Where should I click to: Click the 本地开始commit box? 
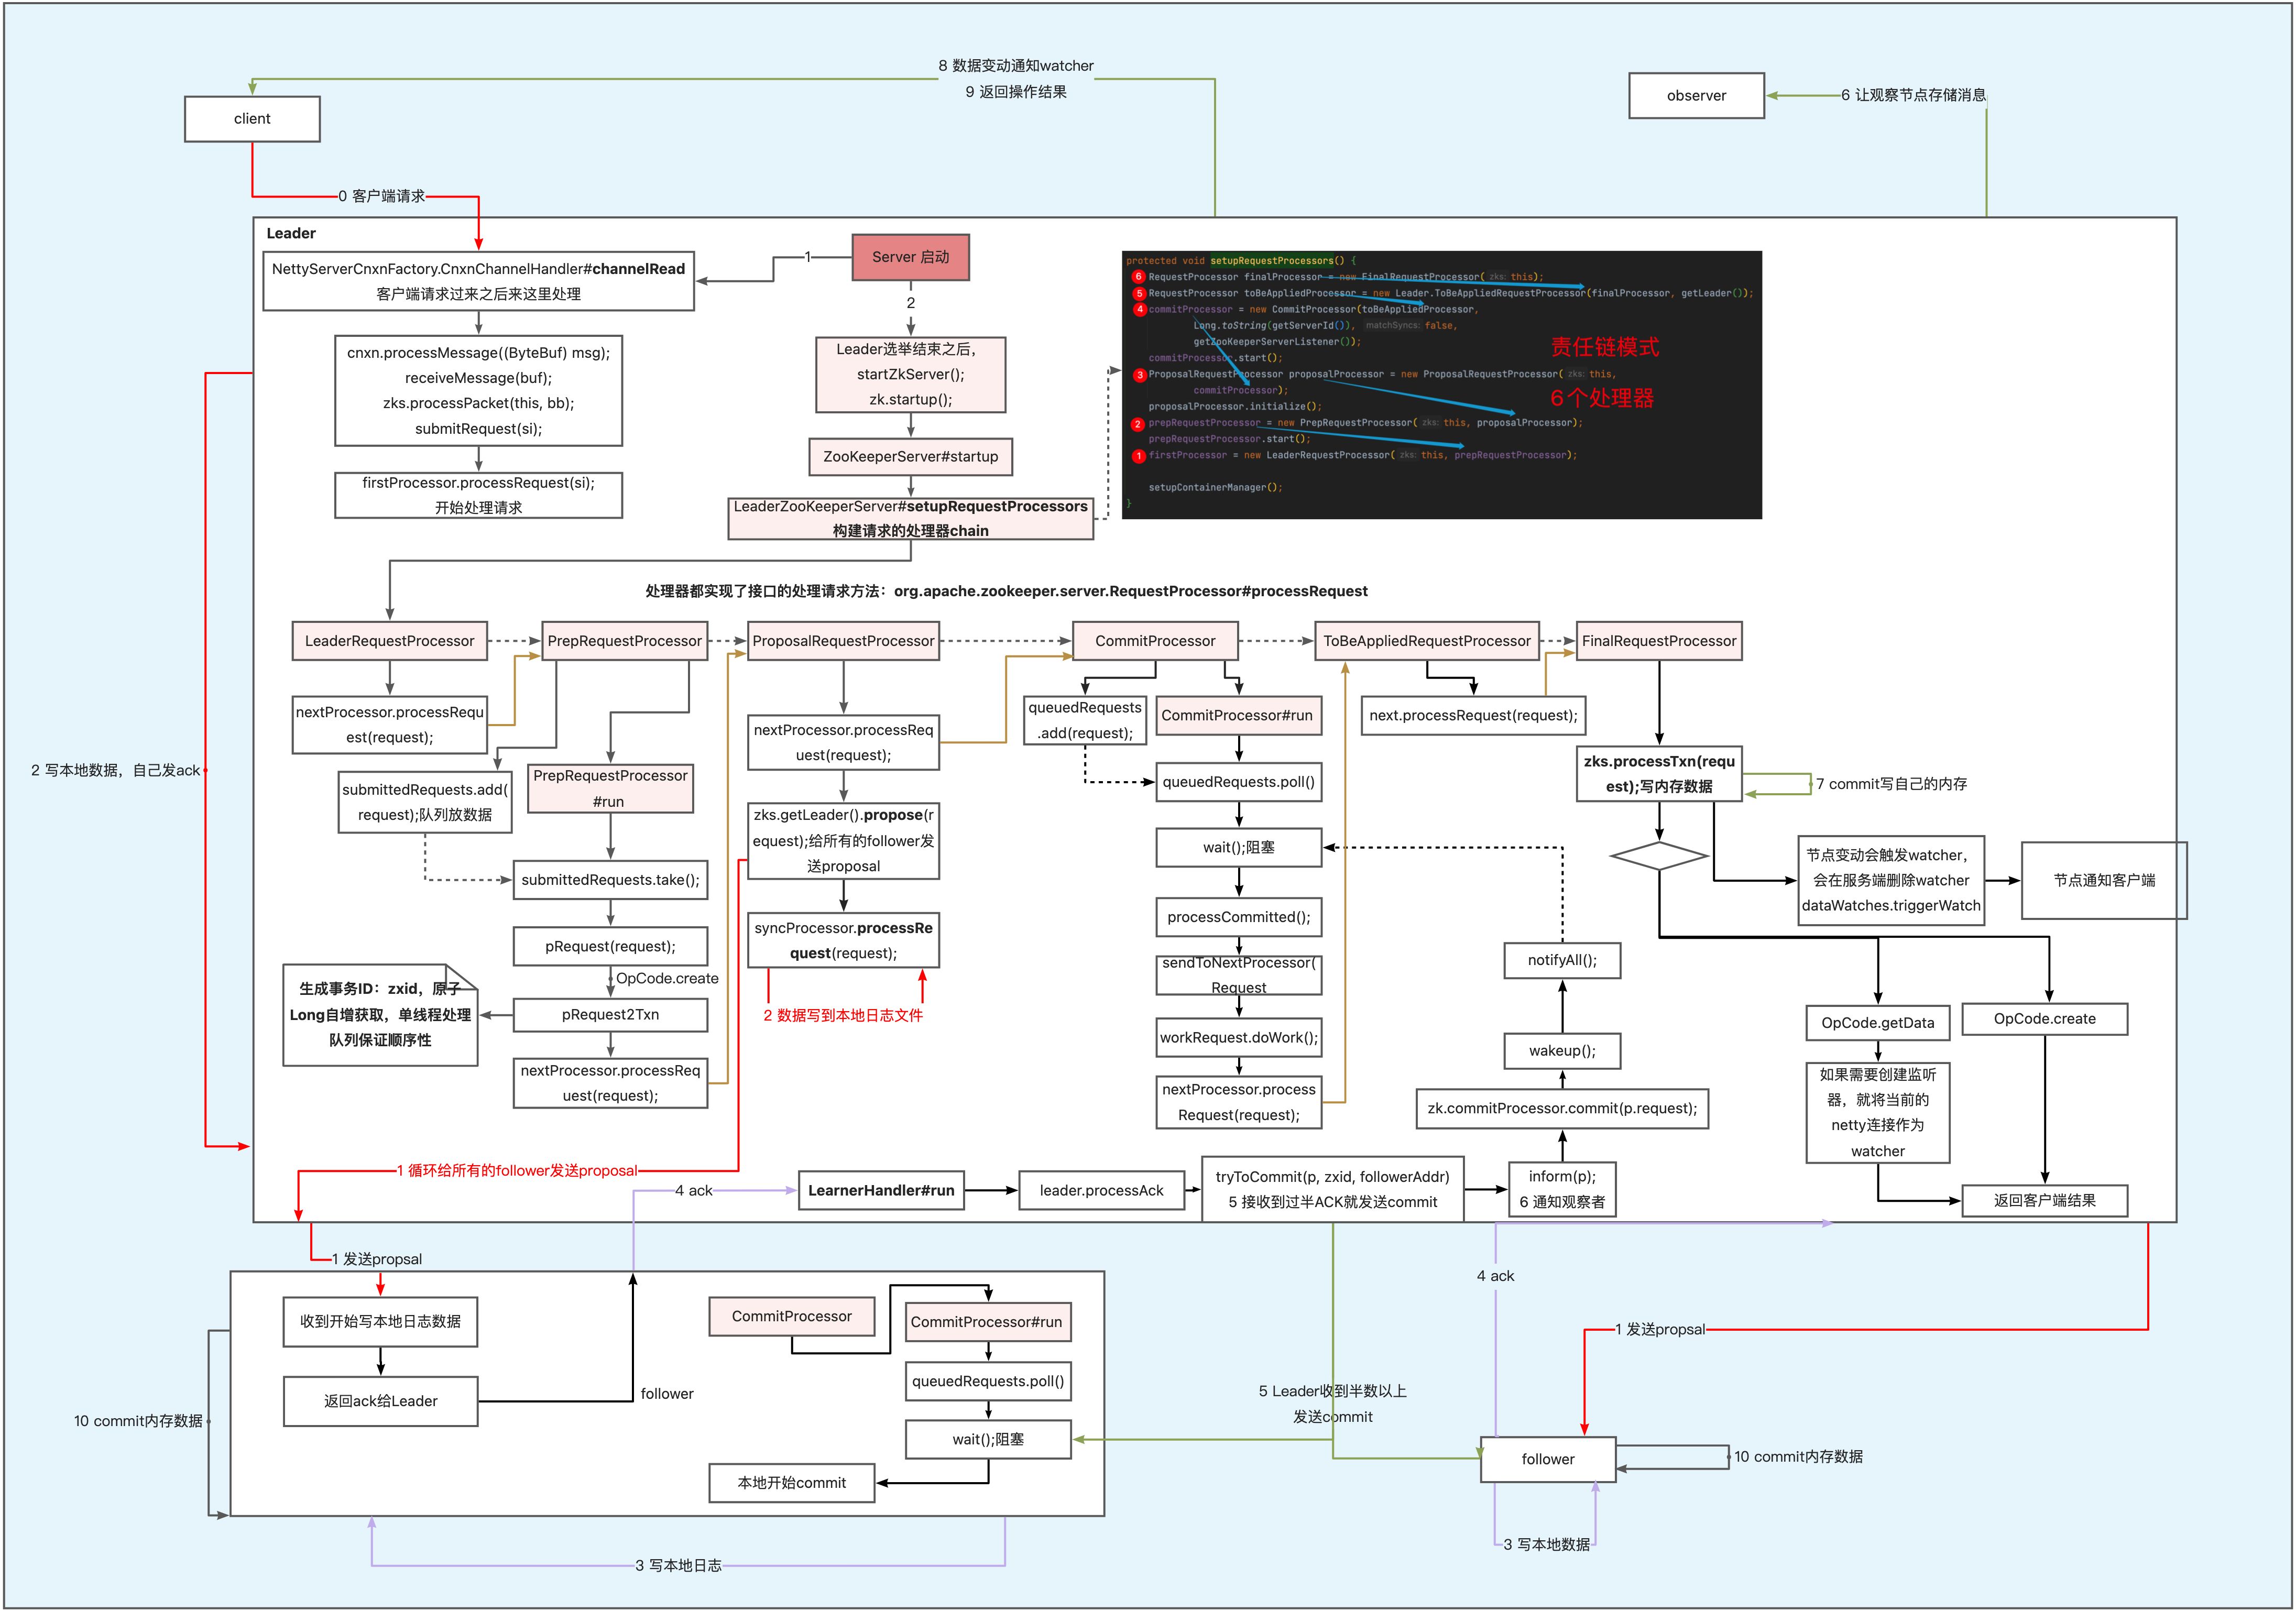[x=791, y=1483]
